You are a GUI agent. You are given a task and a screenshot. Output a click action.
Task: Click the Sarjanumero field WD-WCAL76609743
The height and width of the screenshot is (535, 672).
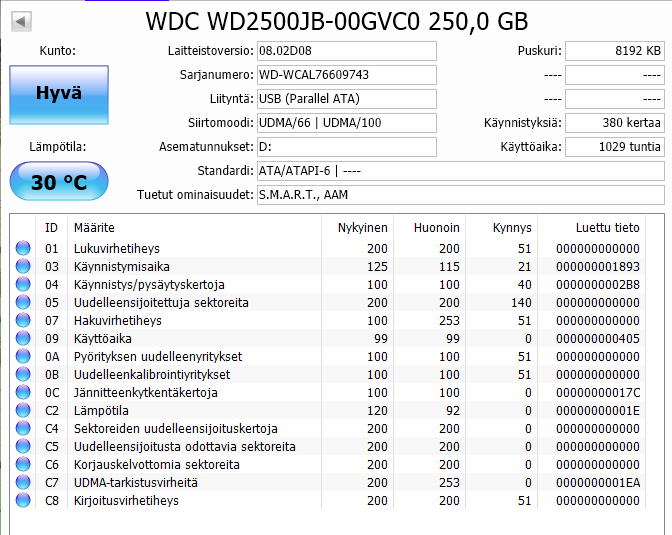tap(347, 75)
